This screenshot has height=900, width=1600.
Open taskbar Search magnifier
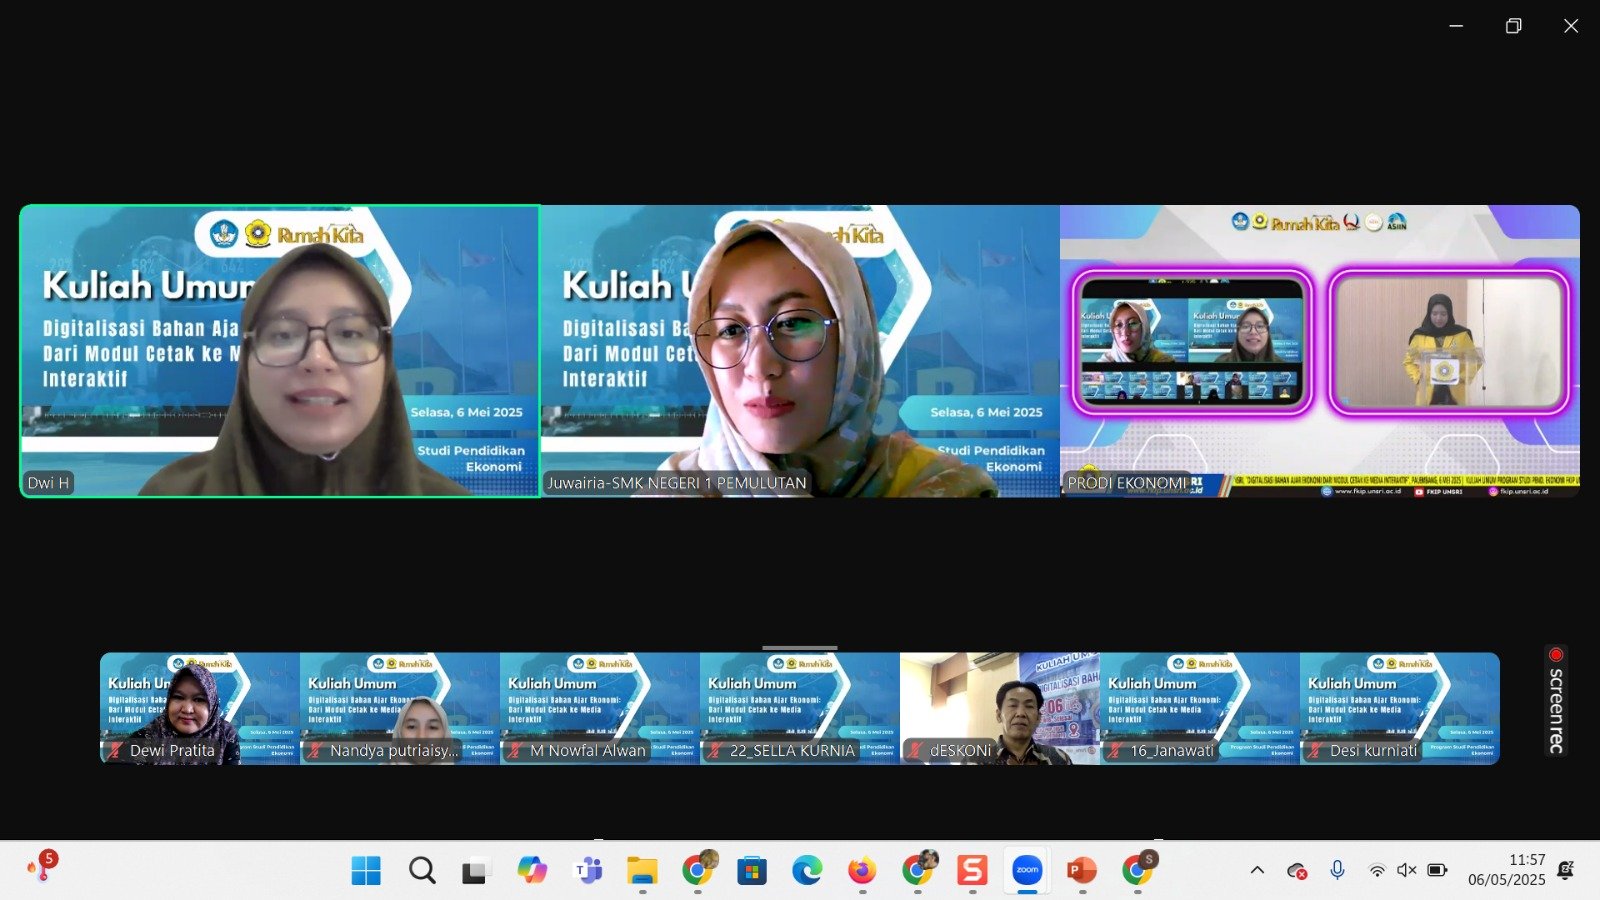tap(422, 870)
